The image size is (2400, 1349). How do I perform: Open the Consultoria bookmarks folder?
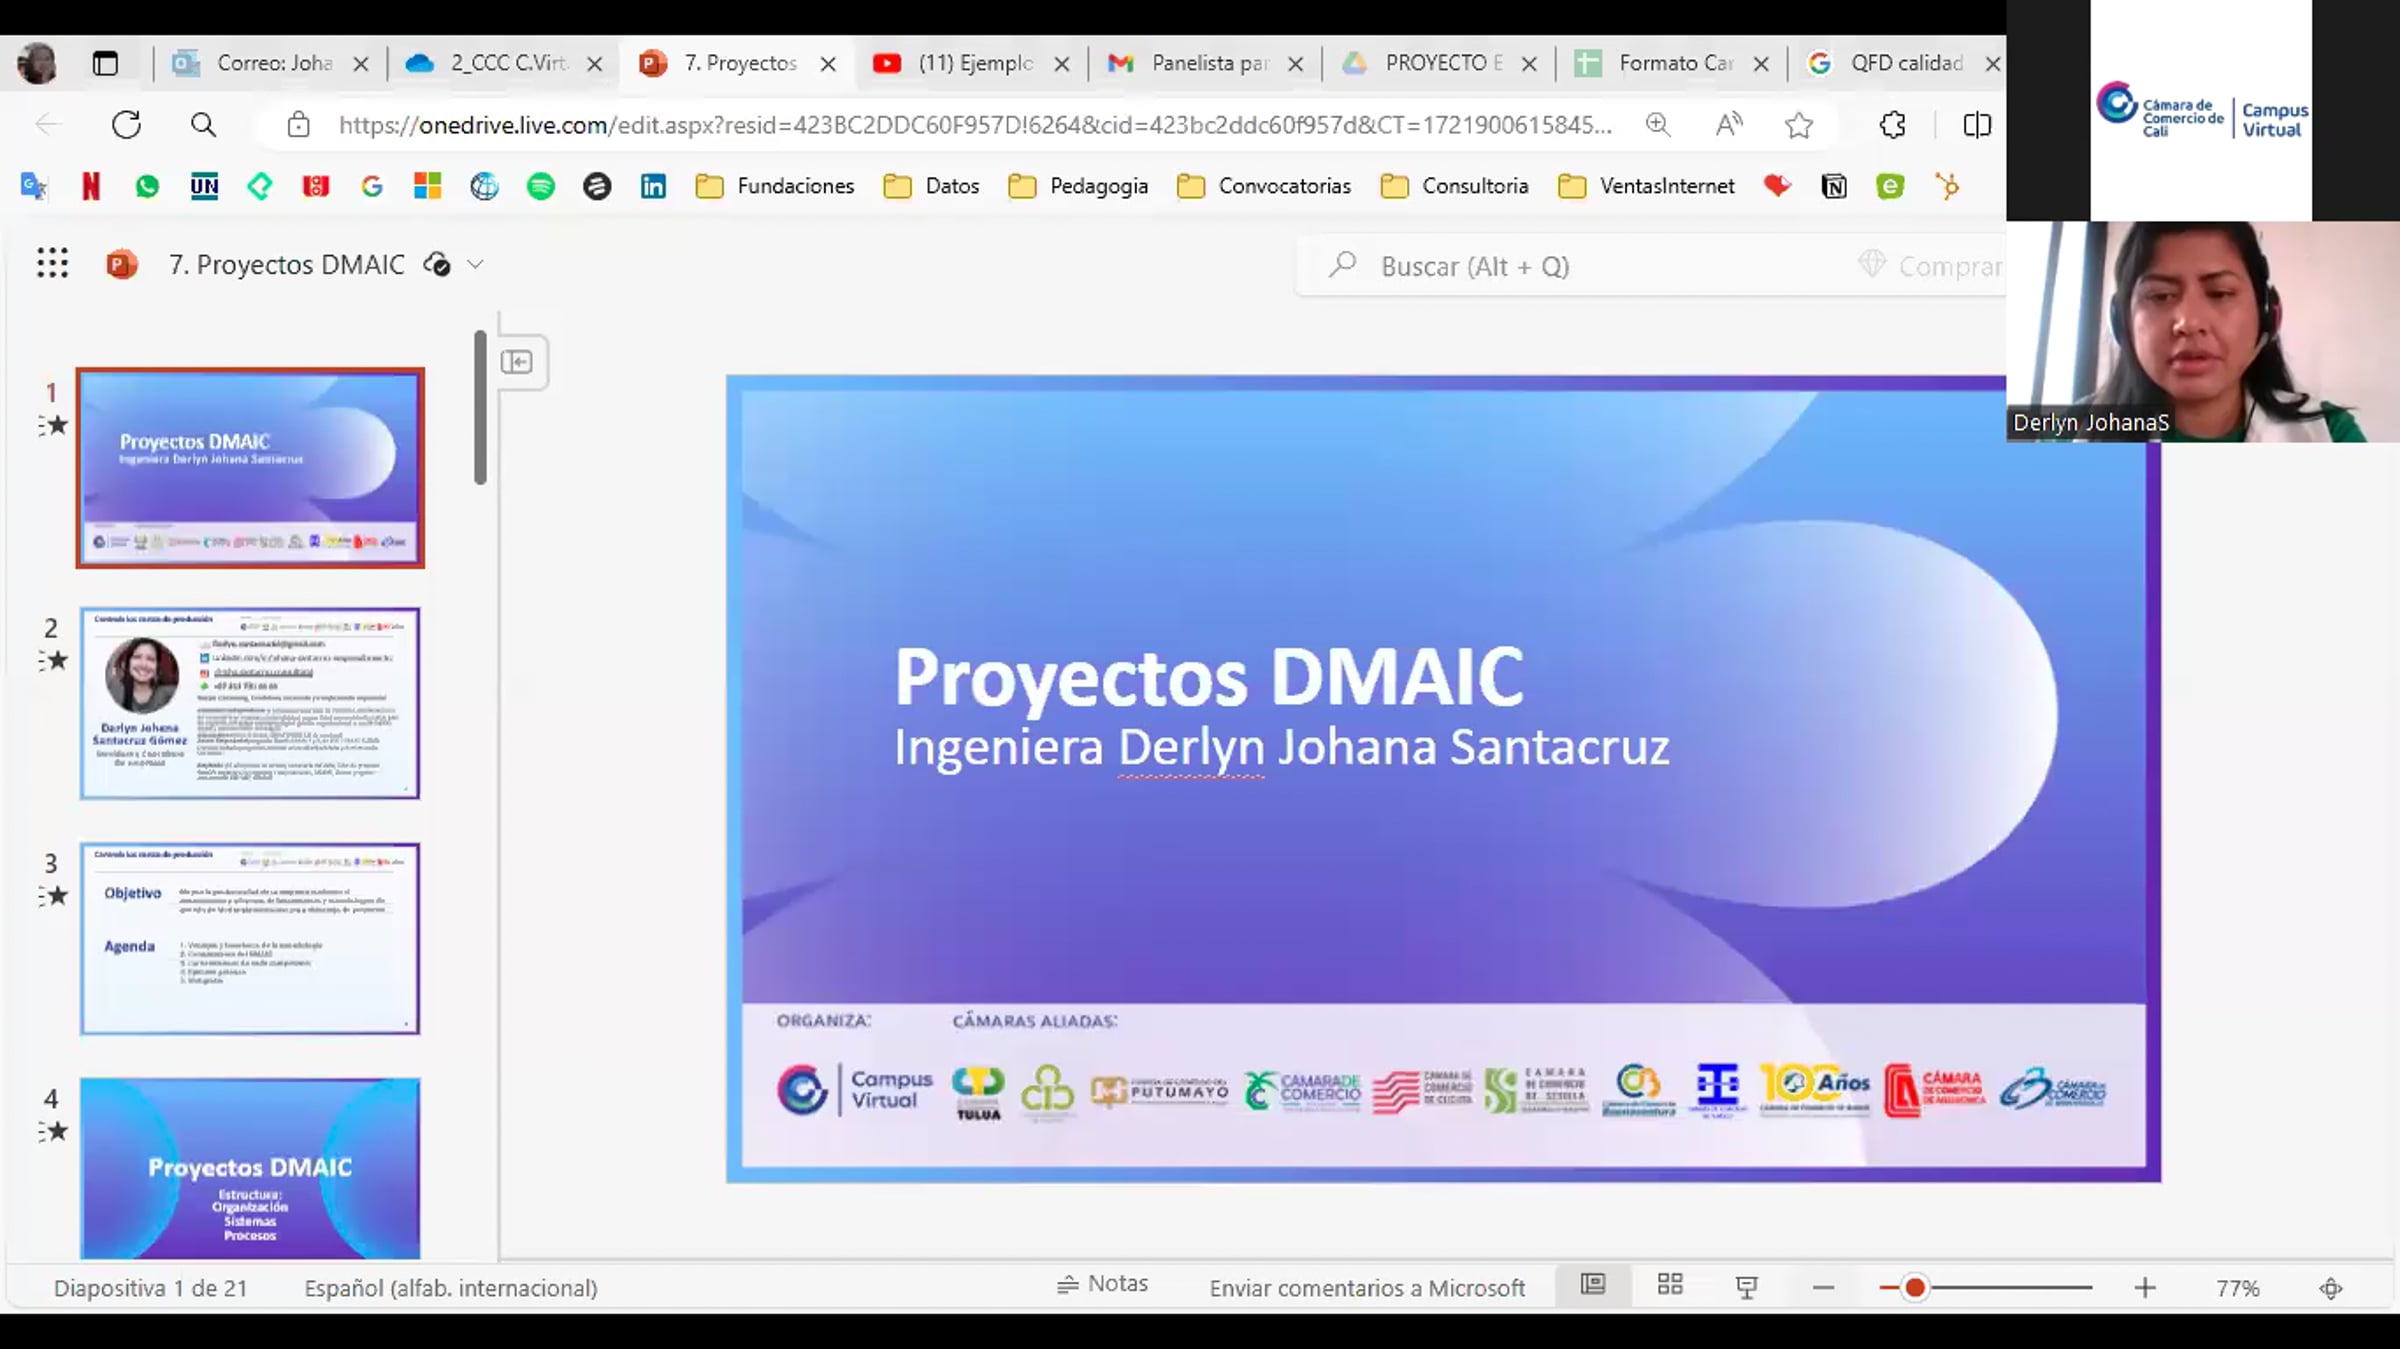[x=1454, y=186]
